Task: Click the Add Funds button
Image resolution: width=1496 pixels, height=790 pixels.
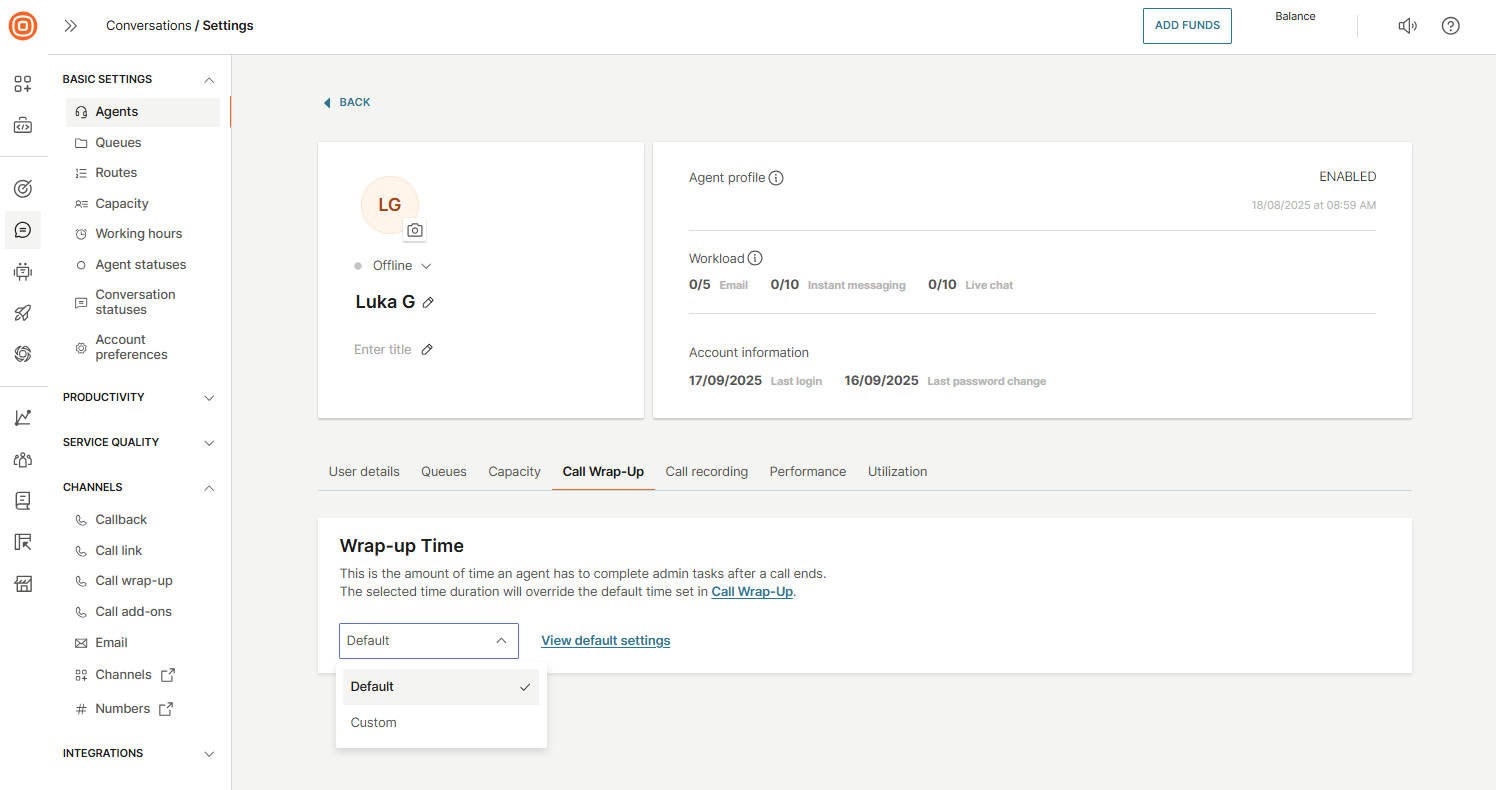Action: point(1186,26)
